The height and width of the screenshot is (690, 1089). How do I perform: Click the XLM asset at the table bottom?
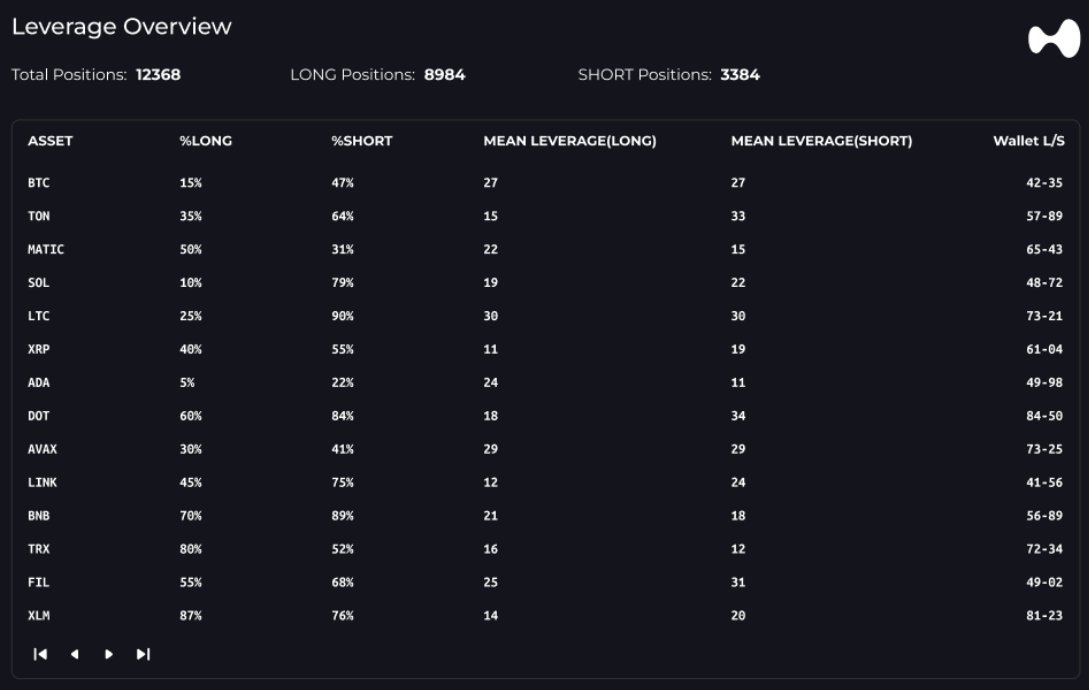[x=39, y=616]
